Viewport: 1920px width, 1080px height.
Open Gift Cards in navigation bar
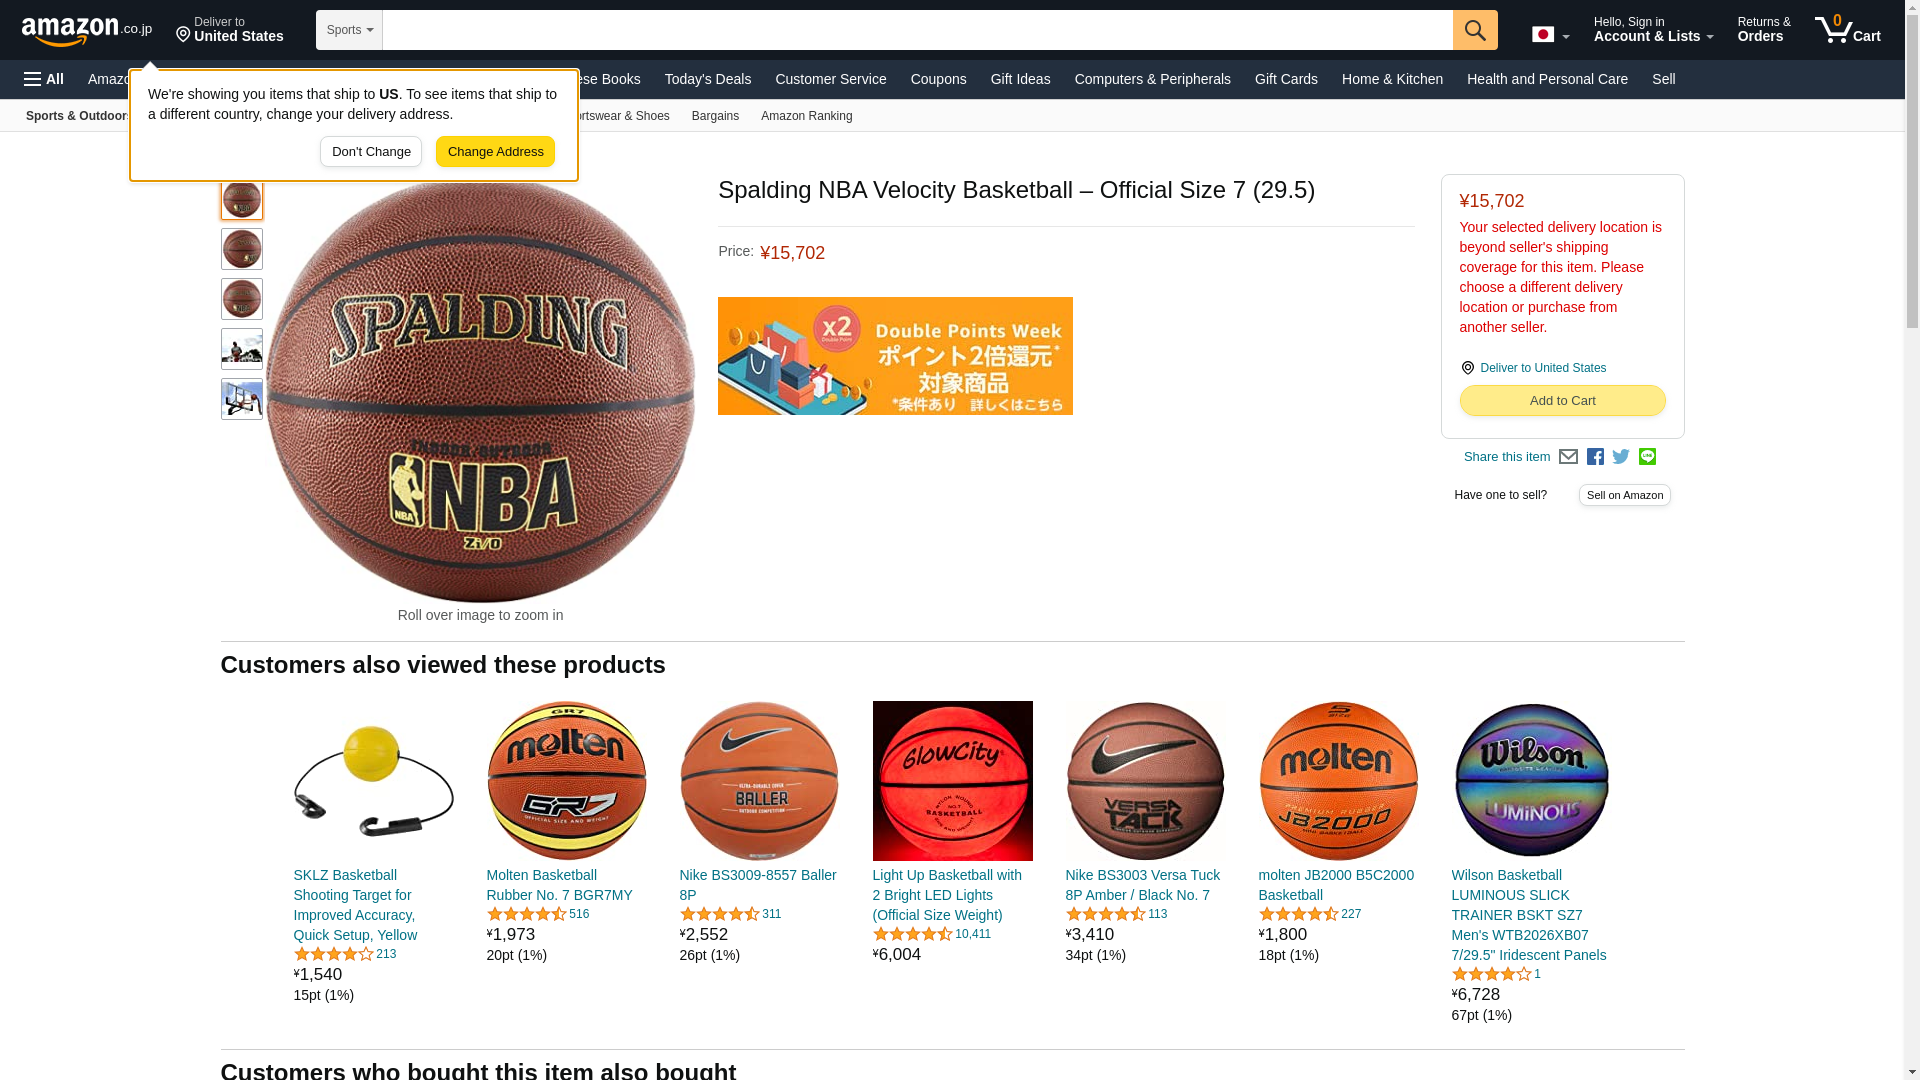[1286, 79]
